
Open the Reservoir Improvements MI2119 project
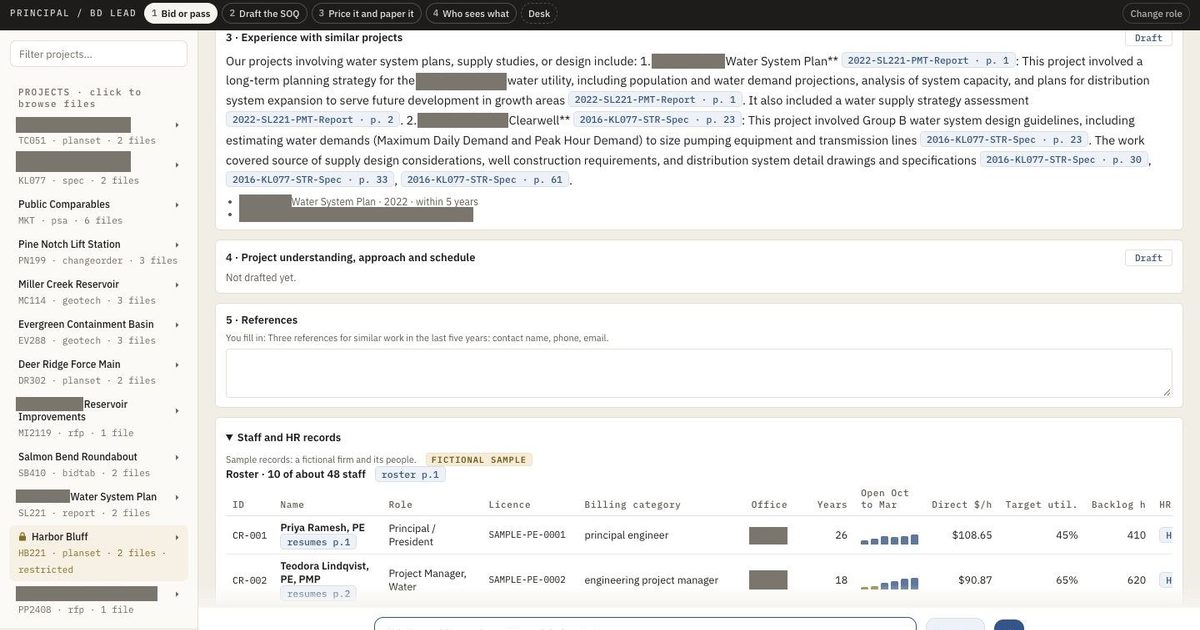pyautogui.click(x=99, y=418)
